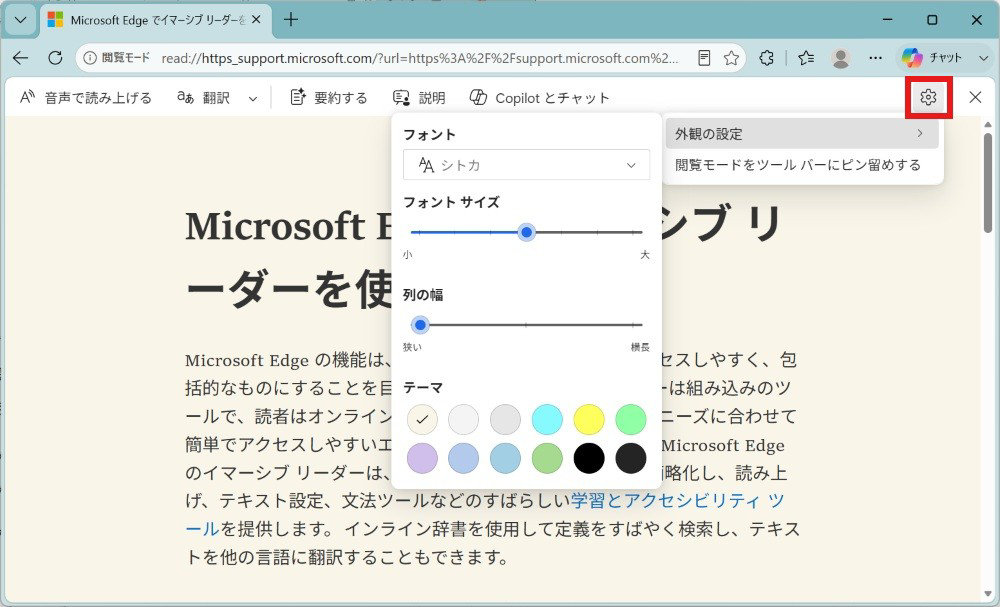The height and width of the screenshot is (607, 1000).
Task: Open the extensions puzzle icon
Action: click(767, 58)
